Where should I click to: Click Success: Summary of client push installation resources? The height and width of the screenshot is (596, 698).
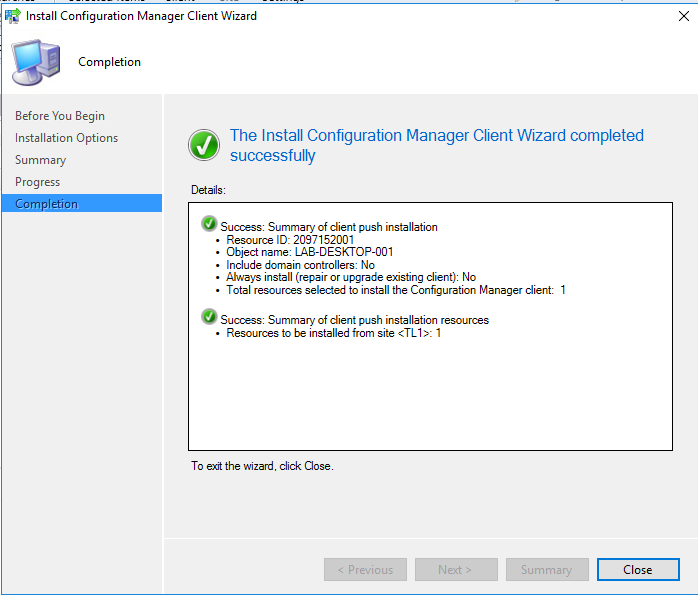(354, 320)
